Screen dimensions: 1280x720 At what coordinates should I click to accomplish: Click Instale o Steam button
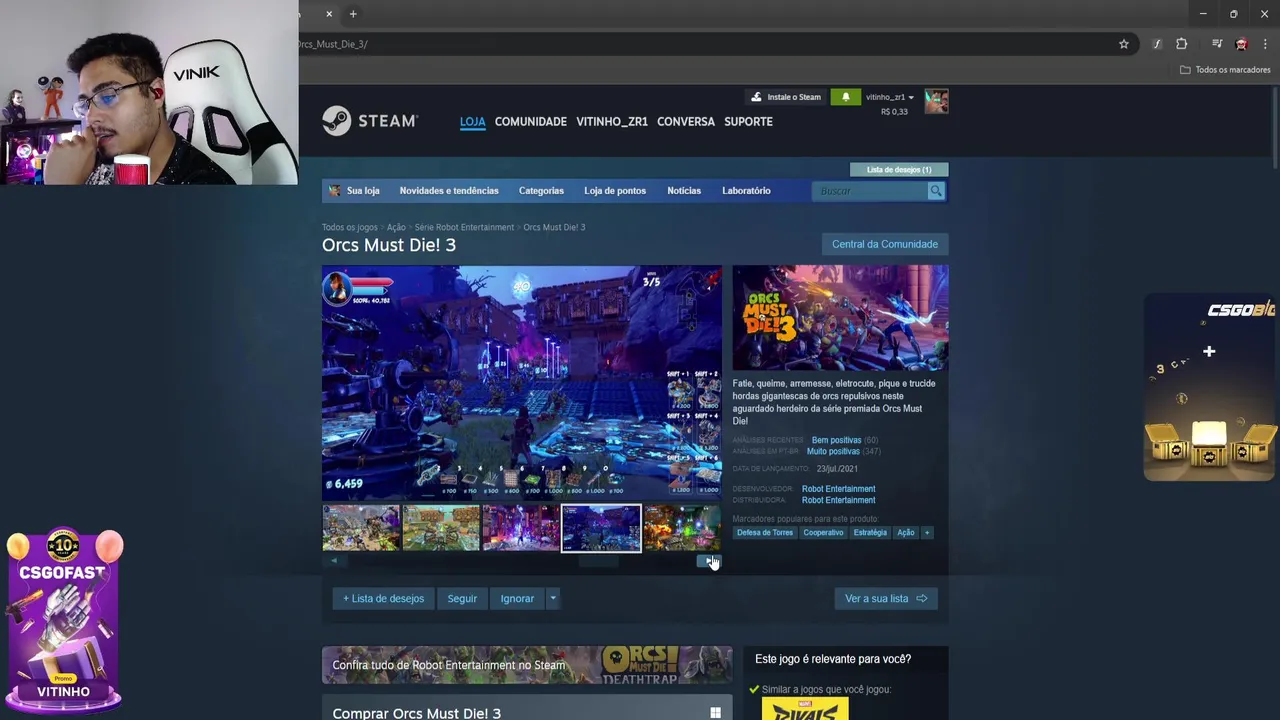tap(785, 97)
